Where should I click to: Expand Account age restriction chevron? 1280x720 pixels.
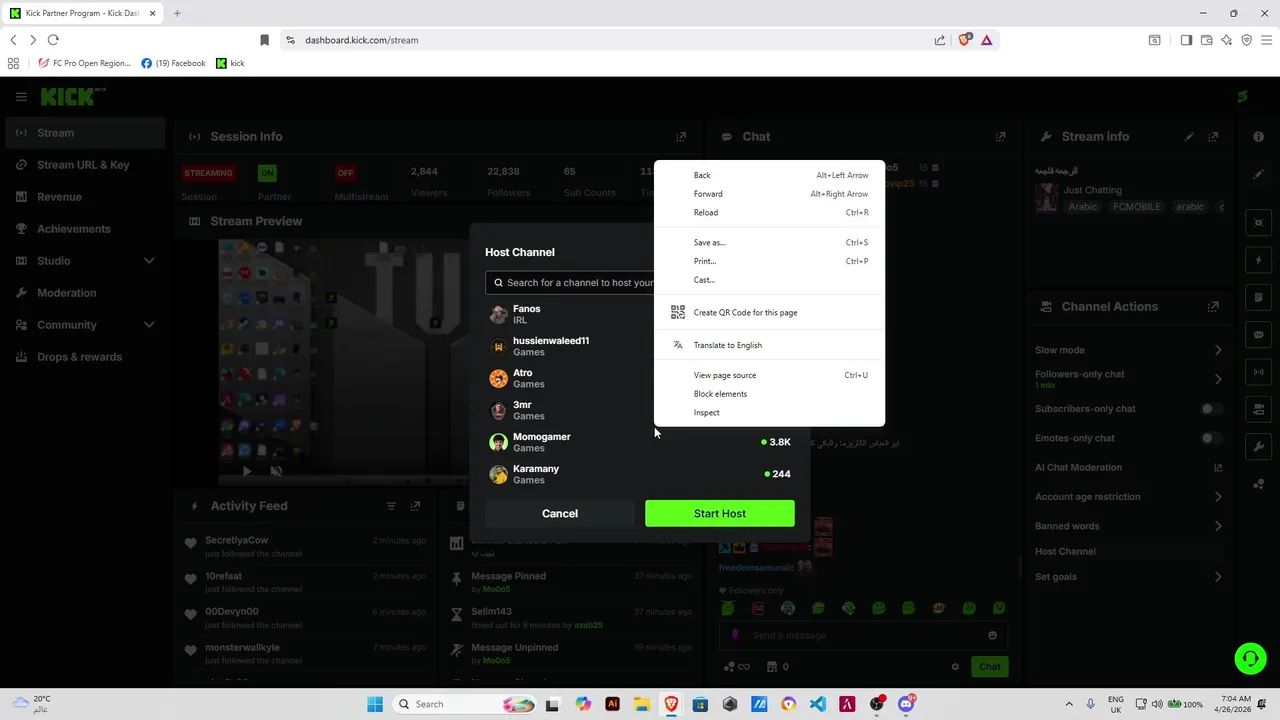tap(1218, 497)
